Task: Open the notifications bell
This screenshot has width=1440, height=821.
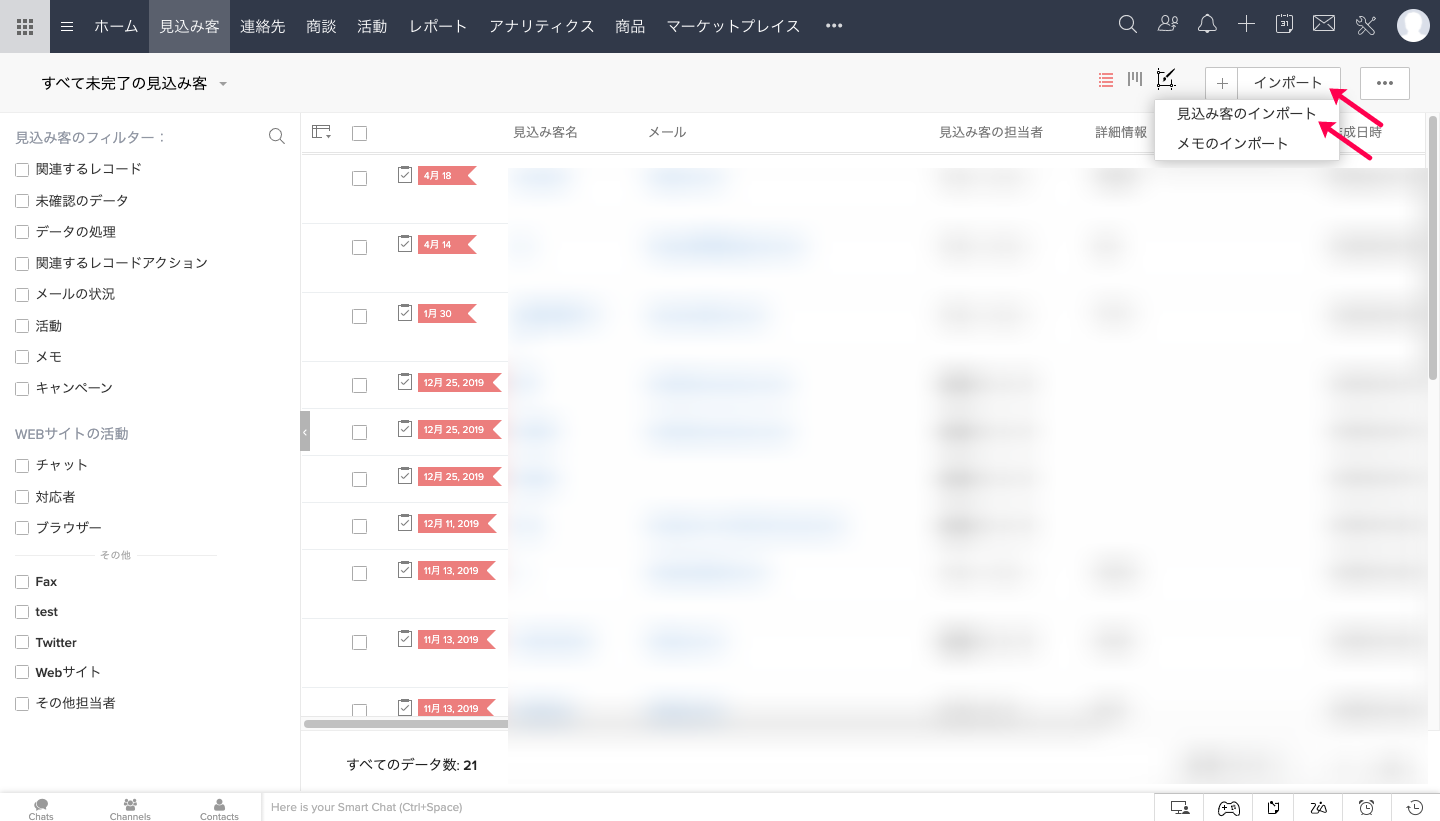Action: click(1207, 25)
